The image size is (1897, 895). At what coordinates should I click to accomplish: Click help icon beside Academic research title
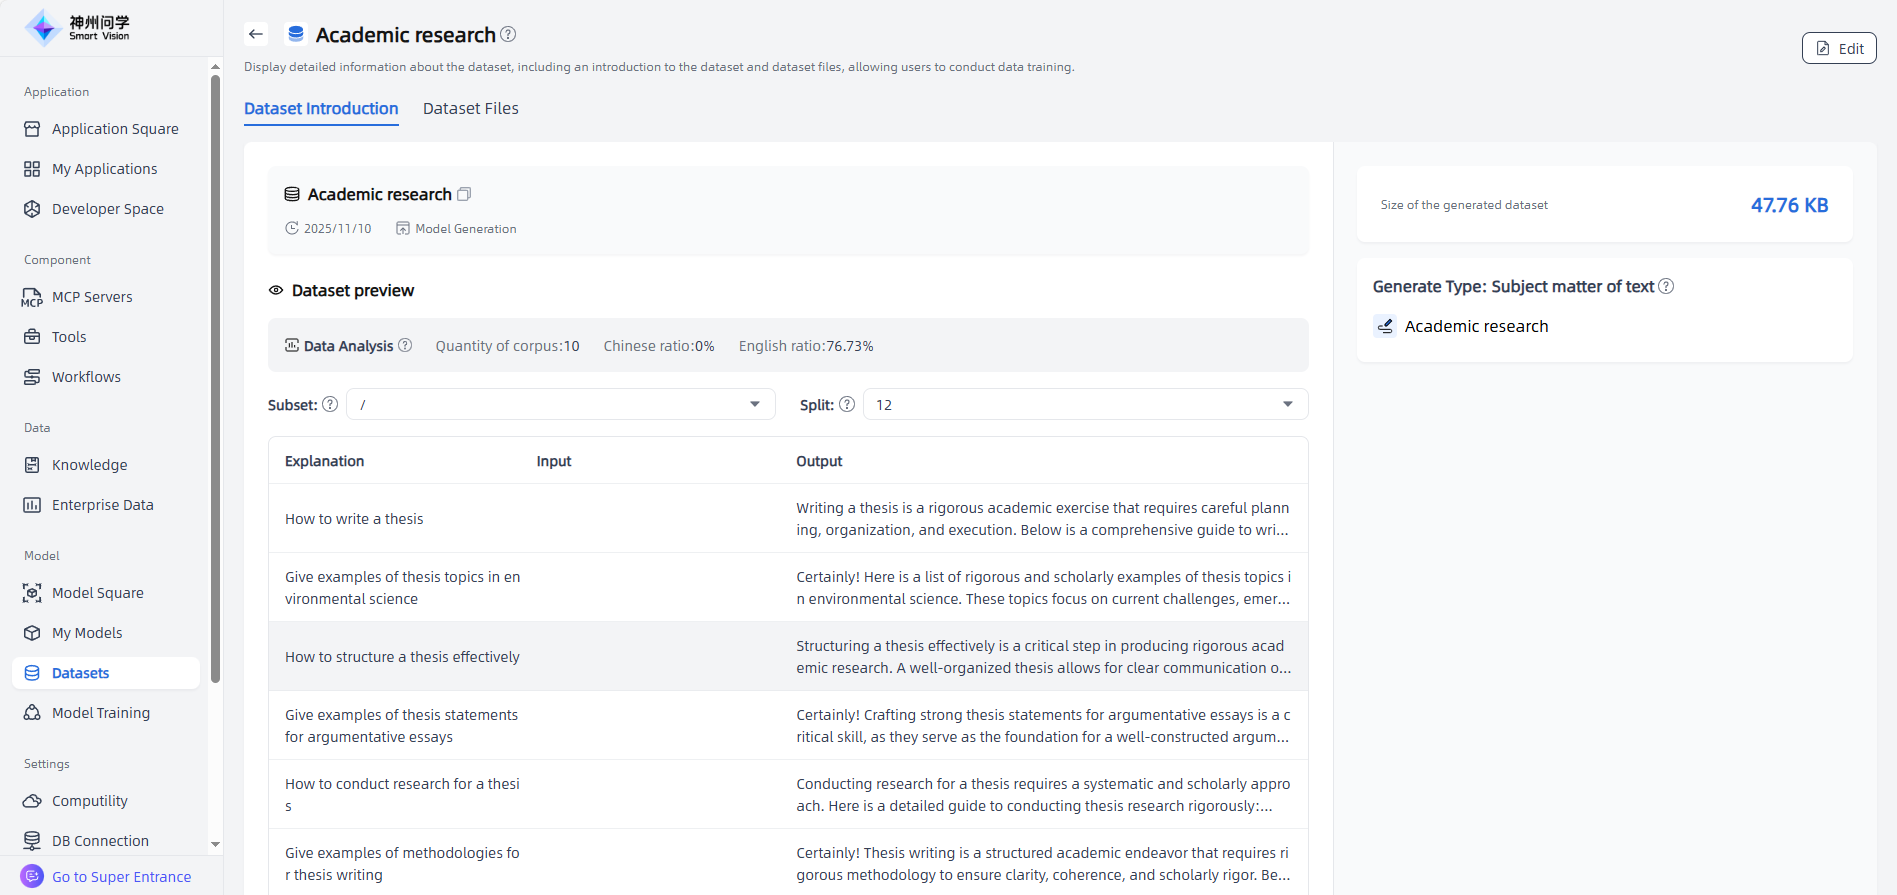[508, 34]
